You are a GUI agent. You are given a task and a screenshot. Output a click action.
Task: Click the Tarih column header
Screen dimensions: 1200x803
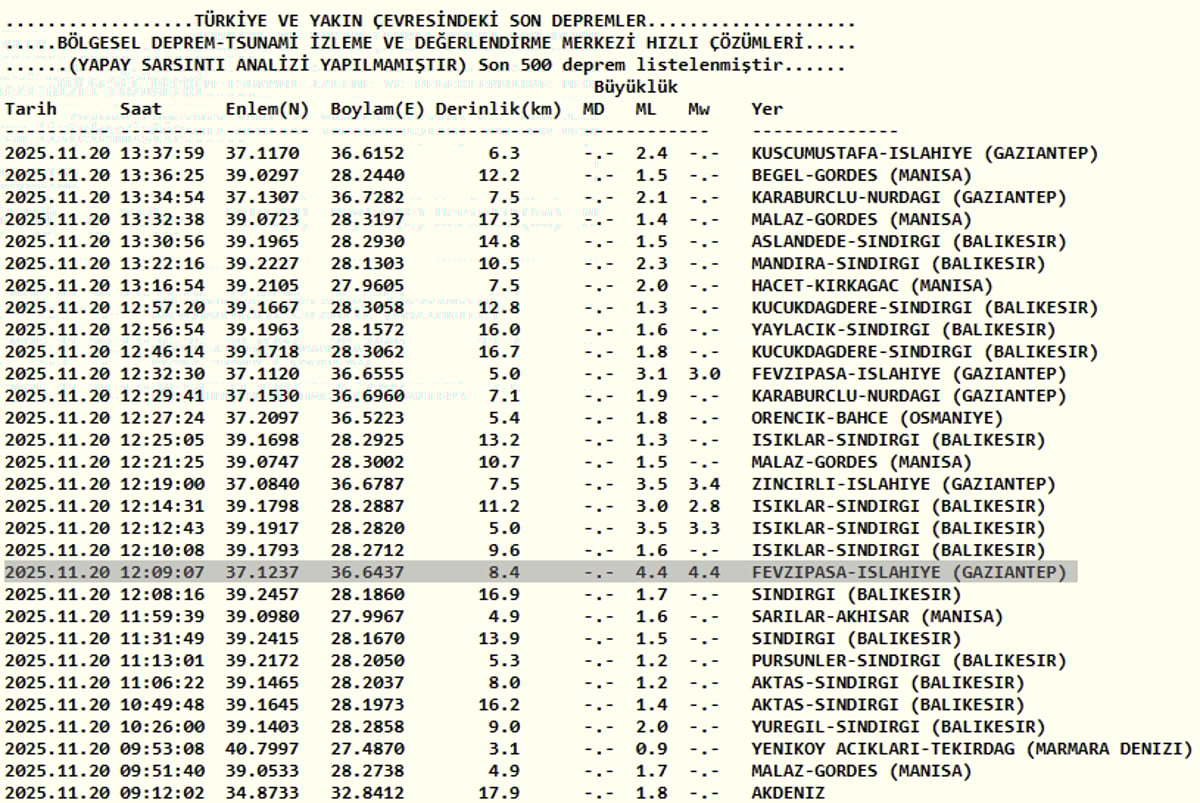pos(31,109)
